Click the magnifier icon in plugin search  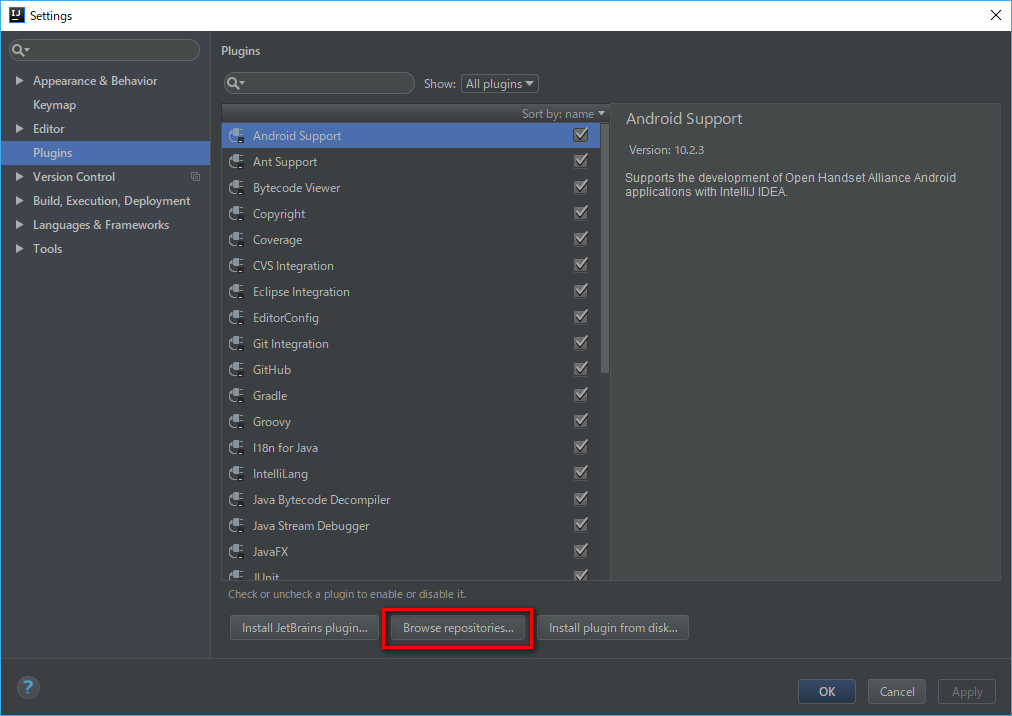coord(235,83)
